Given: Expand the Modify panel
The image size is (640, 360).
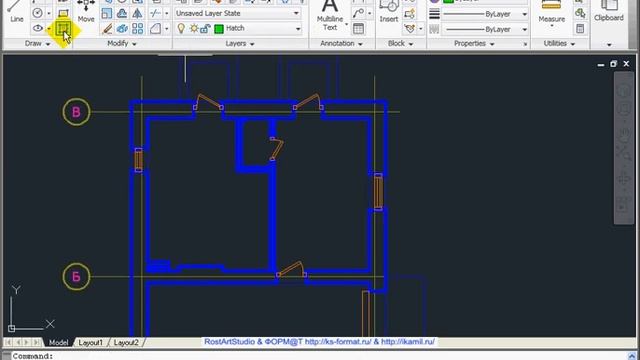Looking at the screenshot, I should [122, 43].
